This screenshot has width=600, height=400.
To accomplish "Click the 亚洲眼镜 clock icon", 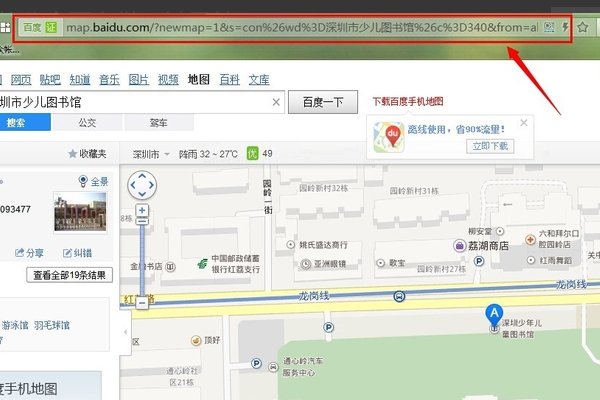I will [305, 264].
